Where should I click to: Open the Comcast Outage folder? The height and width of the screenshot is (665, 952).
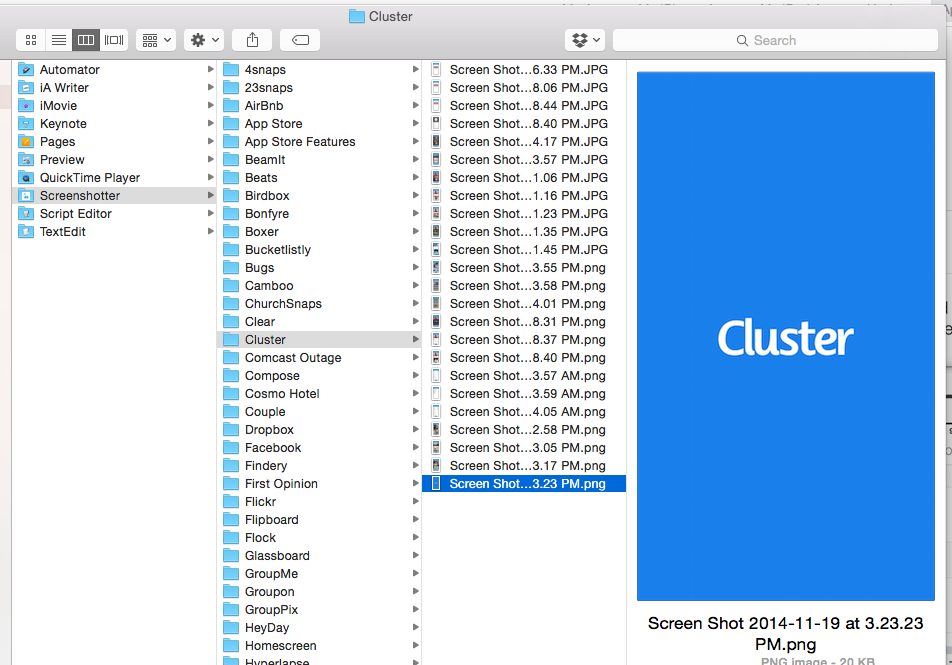(x=319, y=358)
